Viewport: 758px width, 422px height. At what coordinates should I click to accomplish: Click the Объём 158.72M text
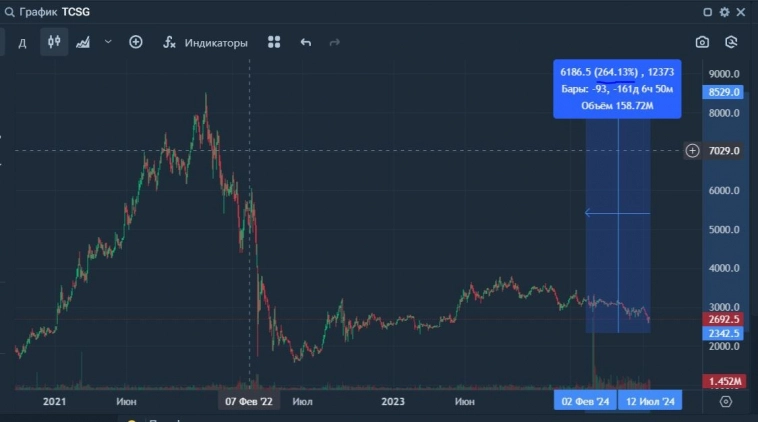coord(617,106)
